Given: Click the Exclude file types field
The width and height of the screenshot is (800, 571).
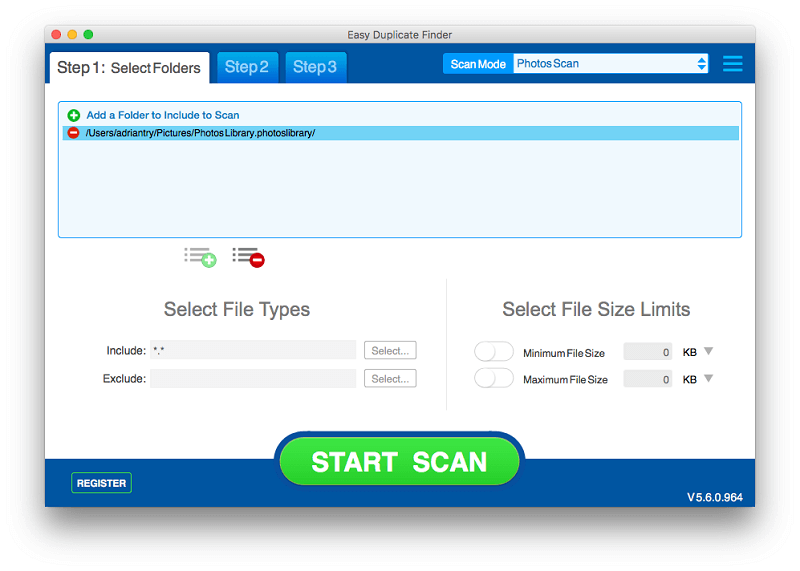Looking at the screenshot, I should (x=253, y=379).
